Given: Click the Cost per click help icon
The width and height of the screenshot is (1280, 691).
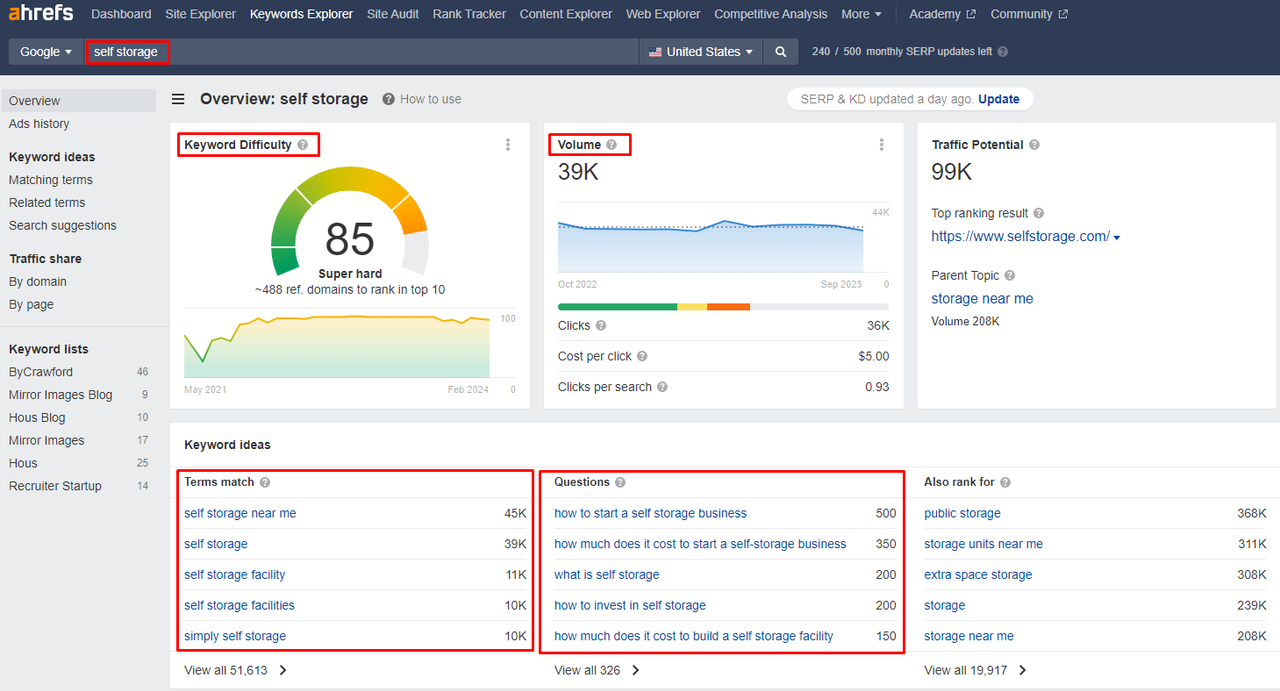Looking at the screenshot, I should [x=642, y=356].
